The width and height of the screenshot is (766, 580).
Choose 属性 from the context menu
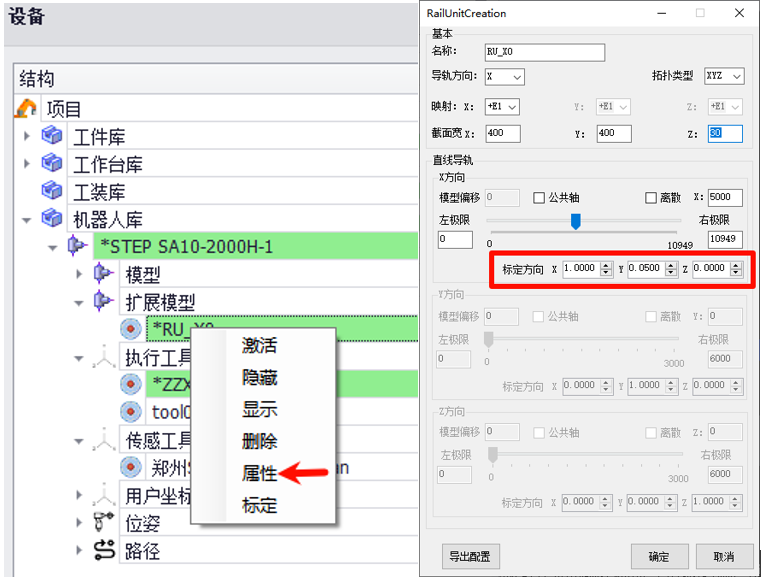259,473
